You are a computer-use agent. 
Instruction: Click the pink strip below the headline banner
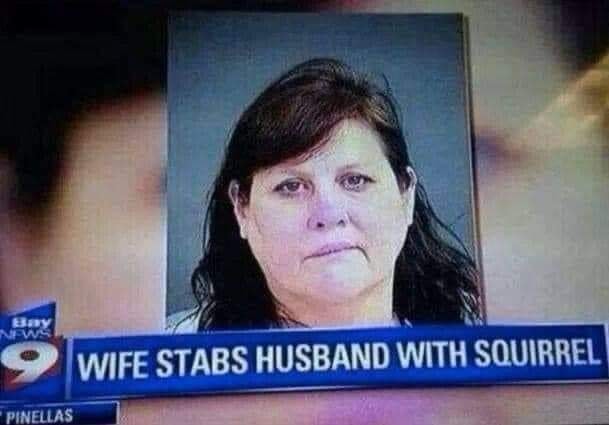click(361, 408)
